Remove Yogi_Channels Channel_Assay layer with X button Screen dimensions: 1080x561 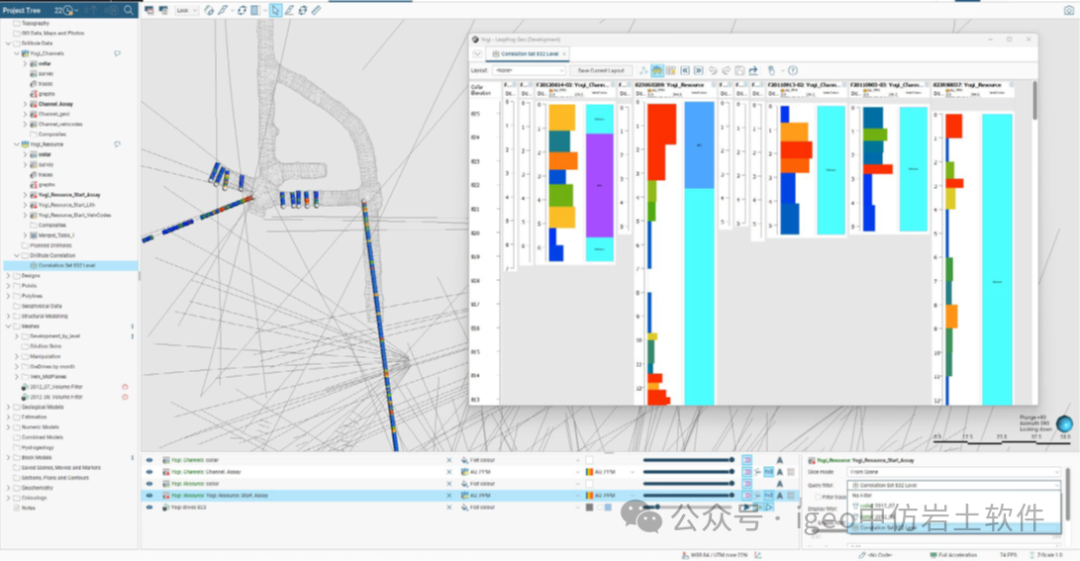point(449,472)
